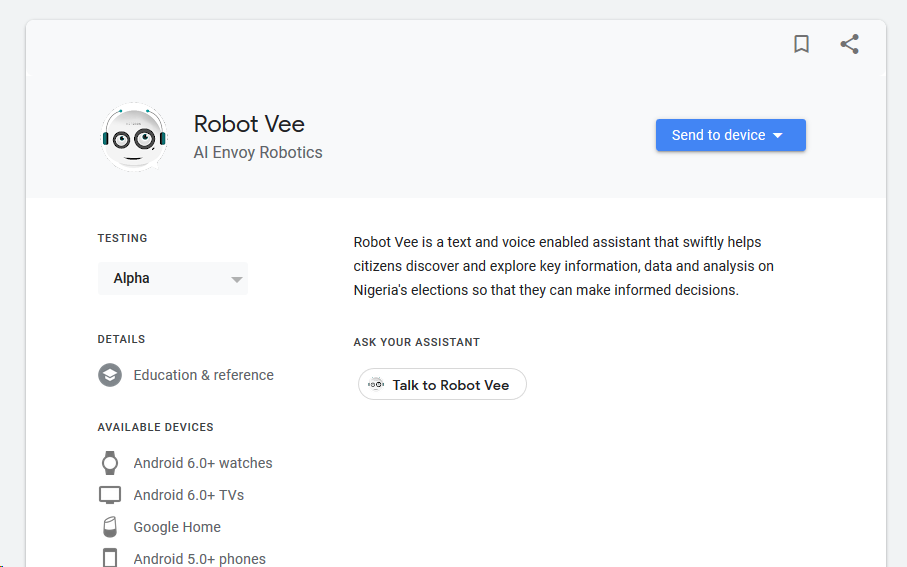This screenshot has width=907, height=567.
Task: Click the TV icon for Android TVs
Action: pos(110,495)
